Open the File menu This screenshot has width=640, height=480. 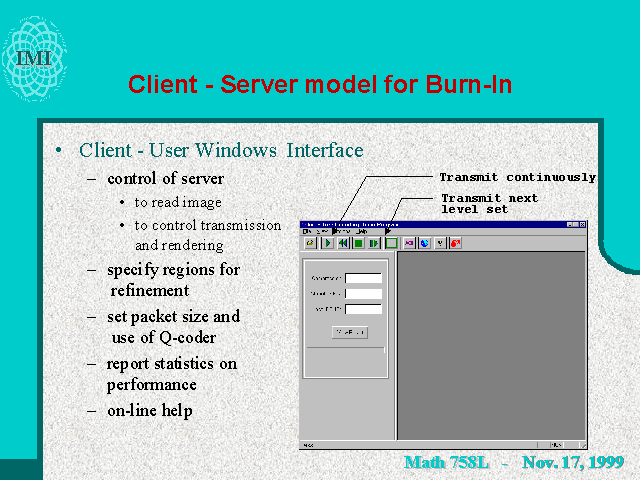pyautogui.click(x=307, y=232)
